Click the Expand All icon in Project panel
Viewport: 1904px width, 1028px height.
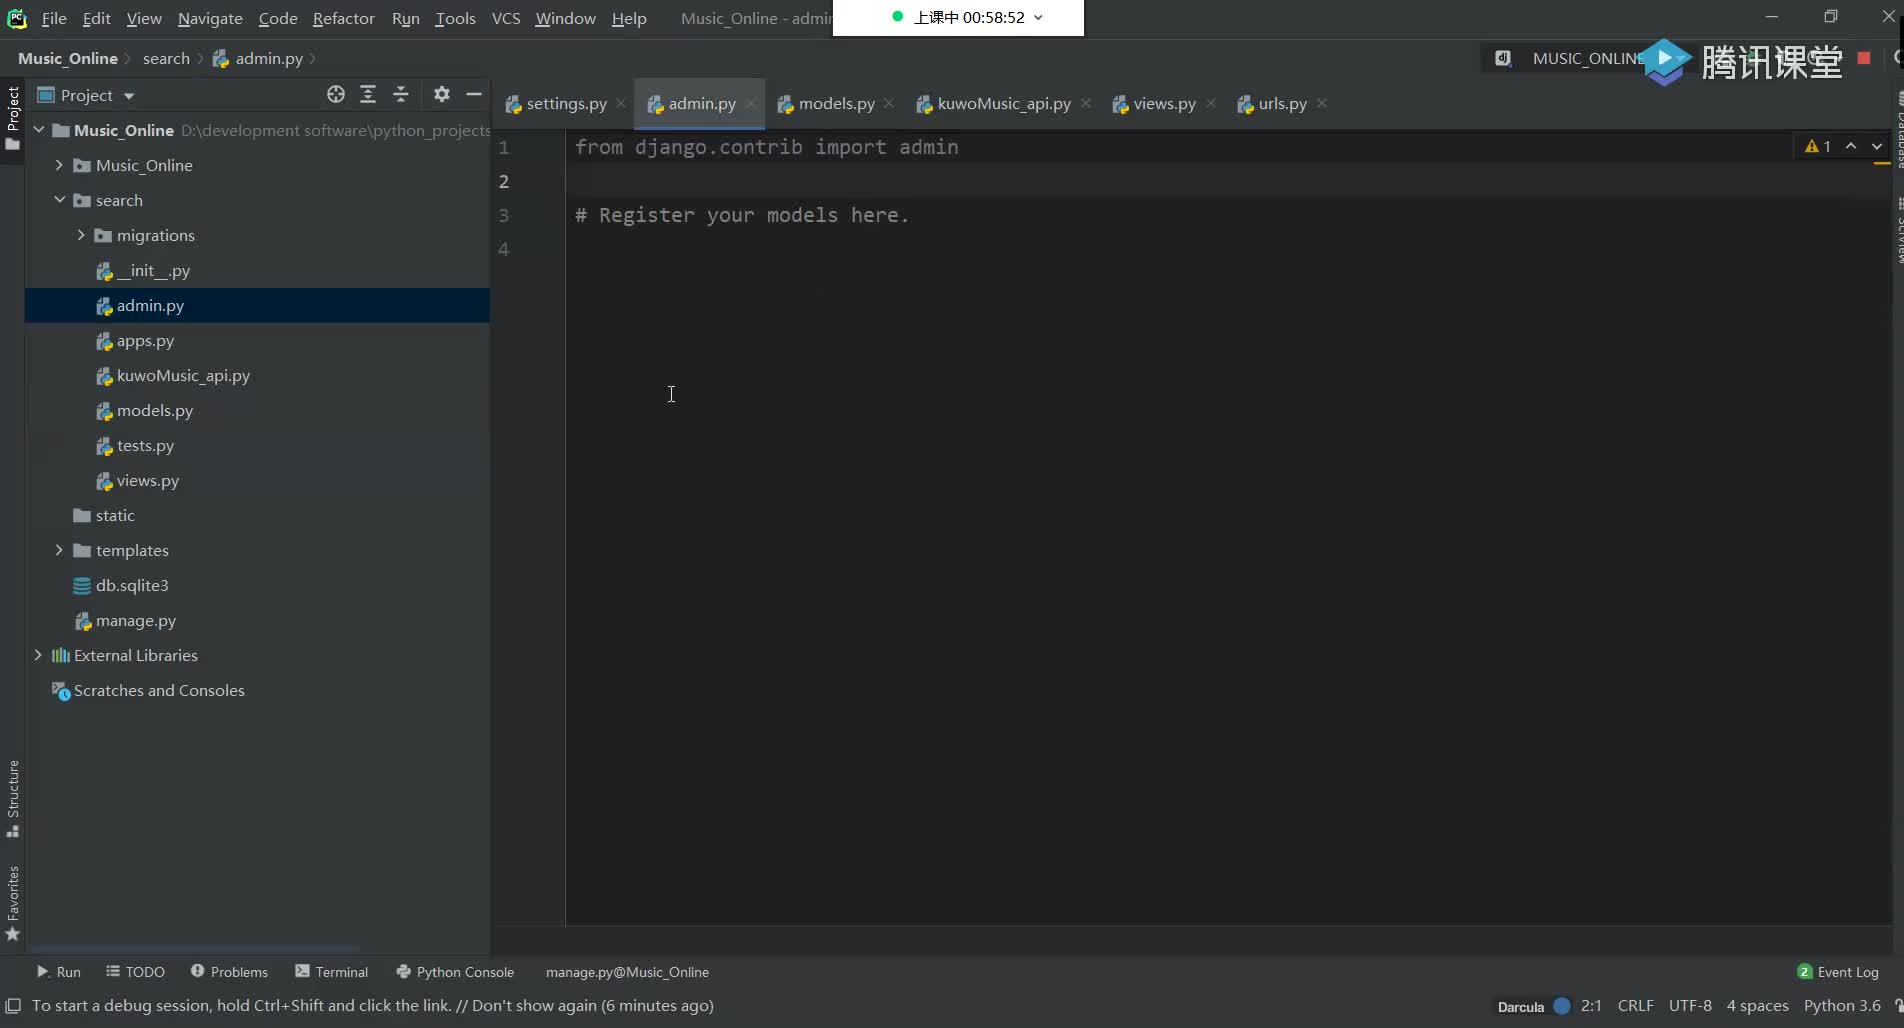click(x=368, y=94)
